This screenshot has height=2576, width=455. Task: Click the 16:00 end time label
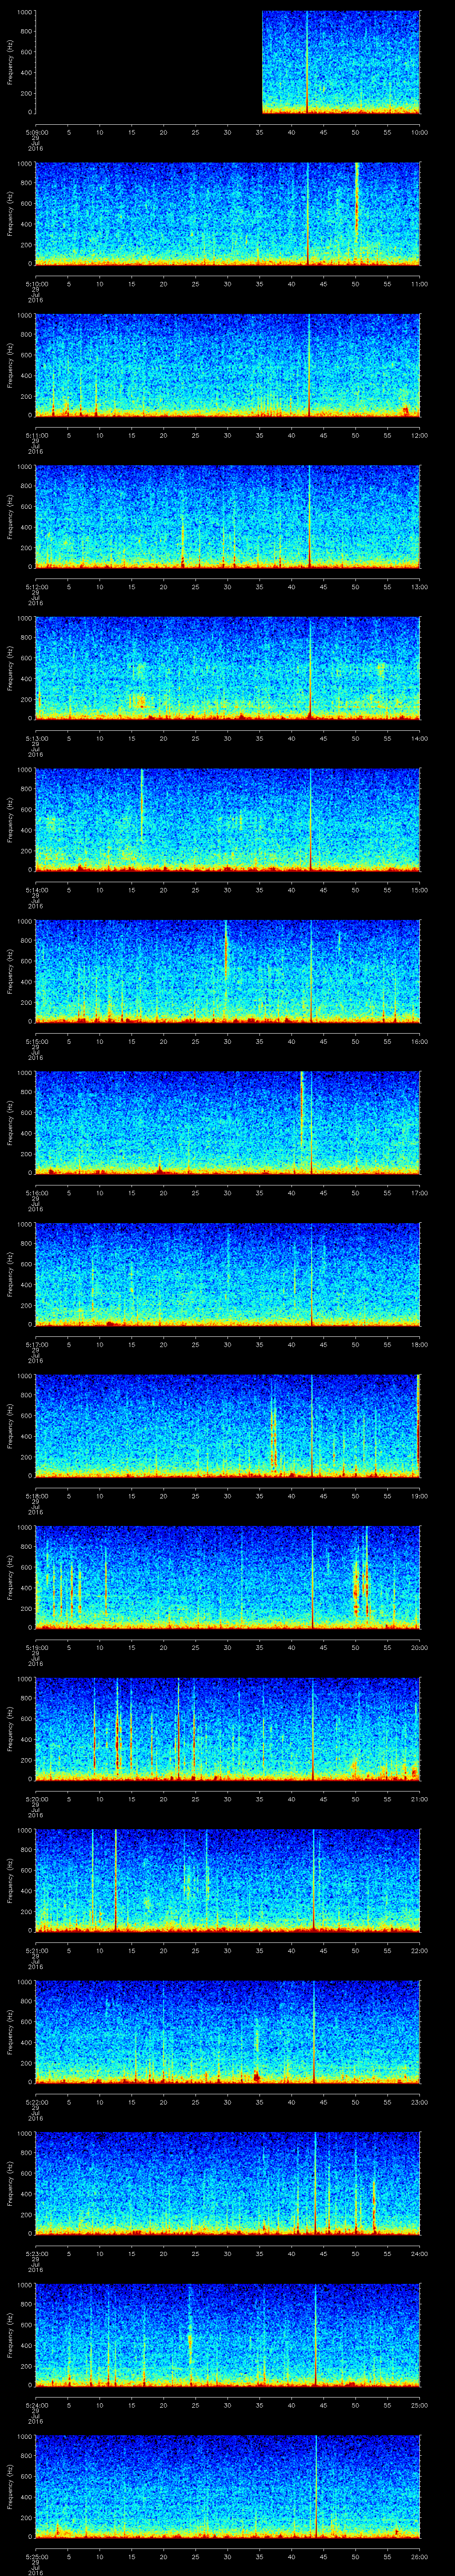point(419,1041)
